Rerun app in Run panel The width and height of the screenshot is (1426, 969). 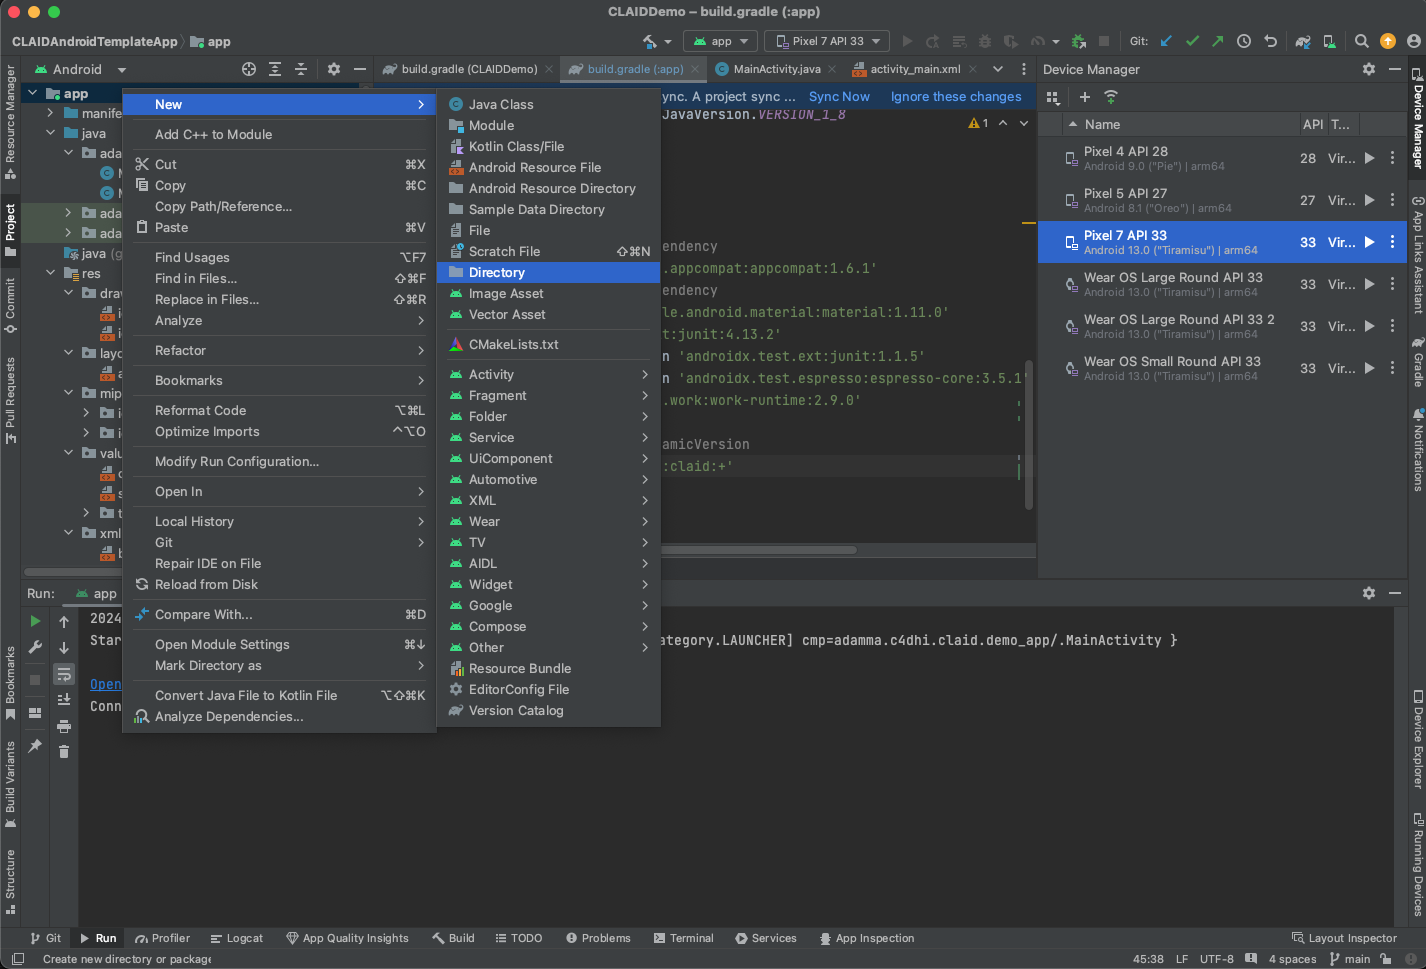click(x=35, y=621)
